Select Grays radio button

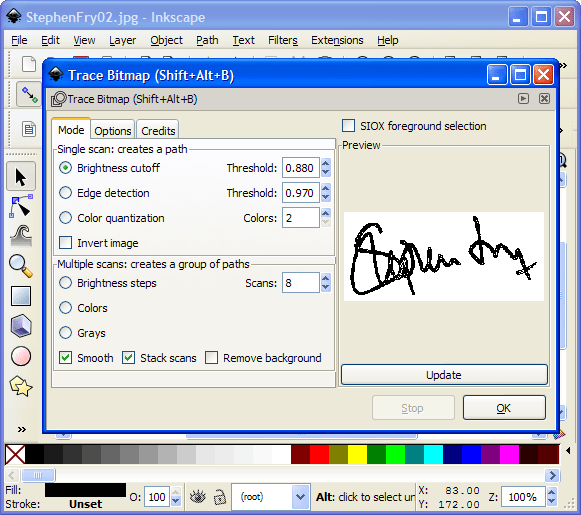66,333
